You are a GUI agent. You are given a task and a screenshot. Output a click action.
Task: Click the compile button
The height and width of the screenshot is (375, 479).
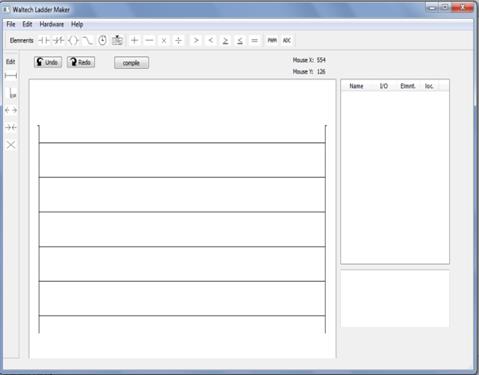tap(131, 63)
